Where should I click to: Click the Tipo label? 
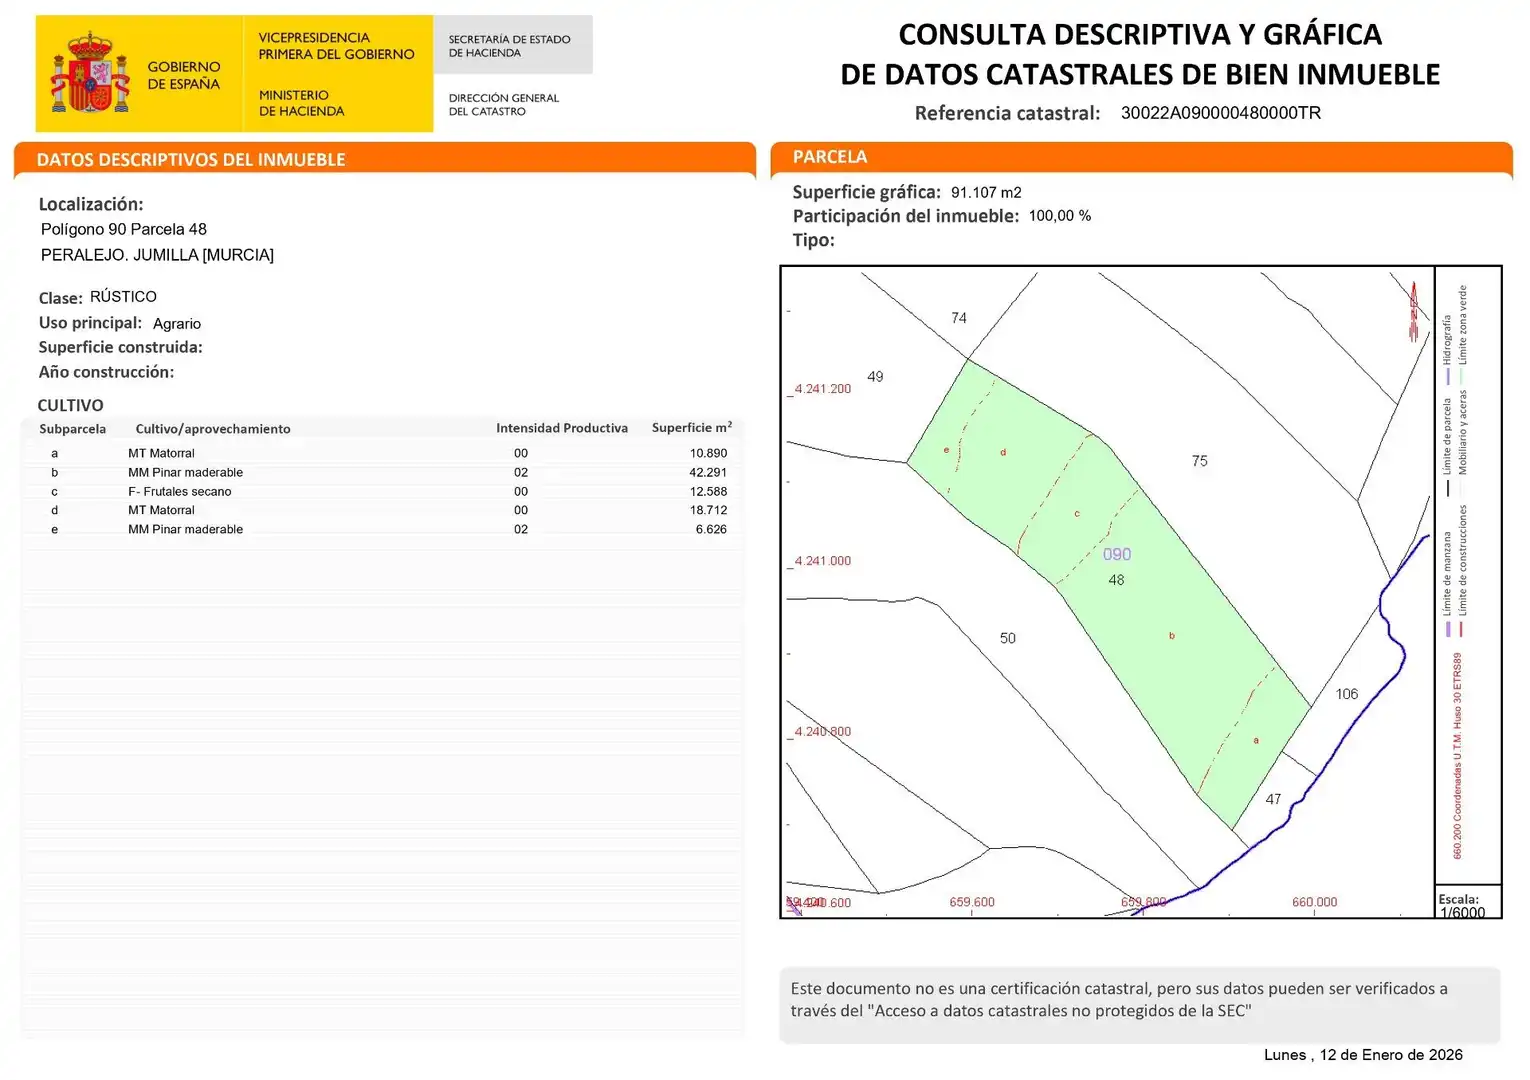pos(813,240)
